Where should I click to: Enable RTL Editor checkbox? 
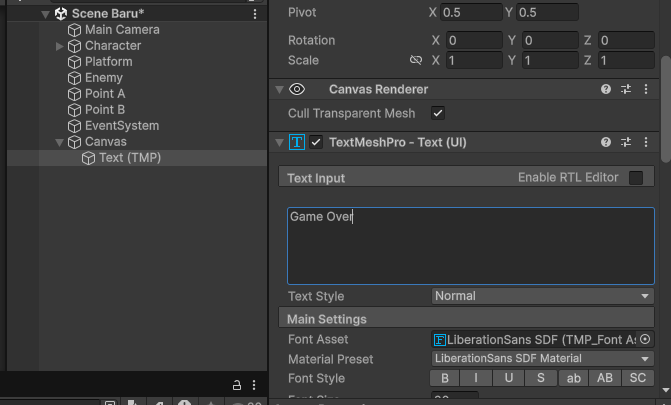tap(636, 178)
